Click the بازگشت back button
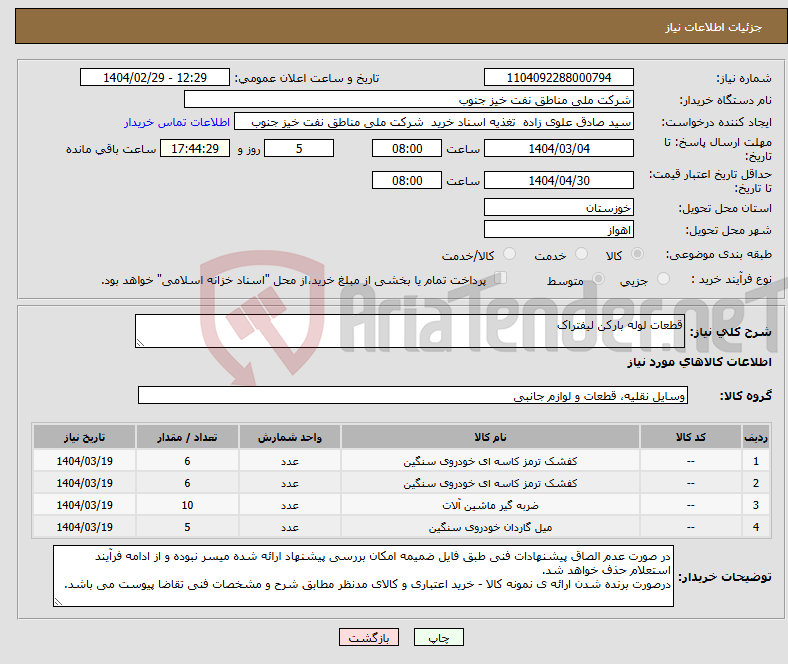Screen dimensions: 788x664 [x=369, y=637]
